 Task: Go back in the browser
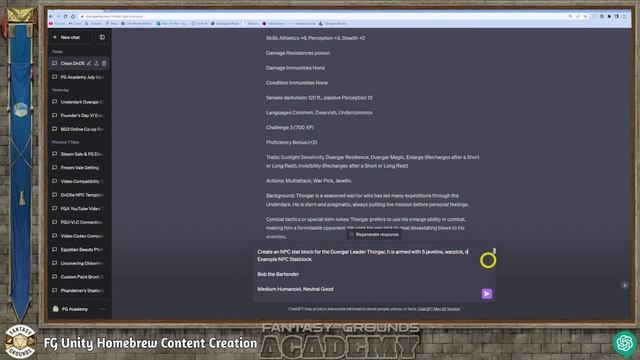51,16
